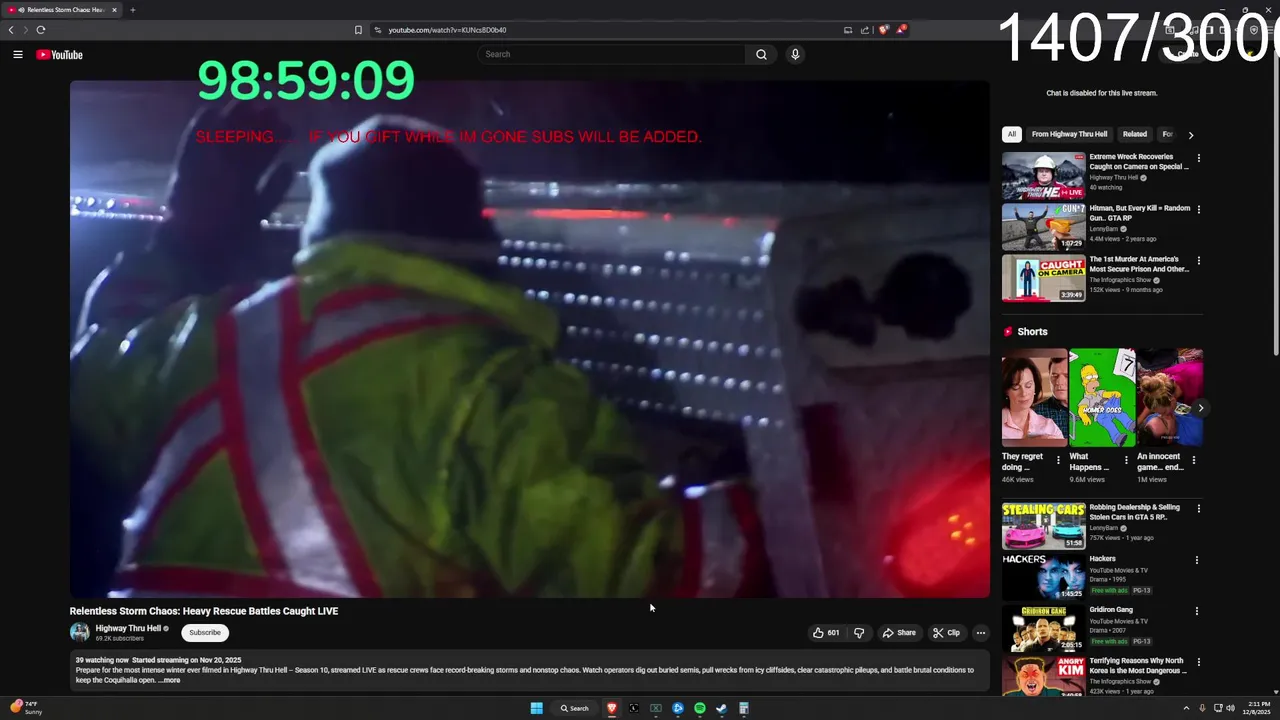Open system tray volume control
This screenshot has height=720, width=1280.
1230,708
